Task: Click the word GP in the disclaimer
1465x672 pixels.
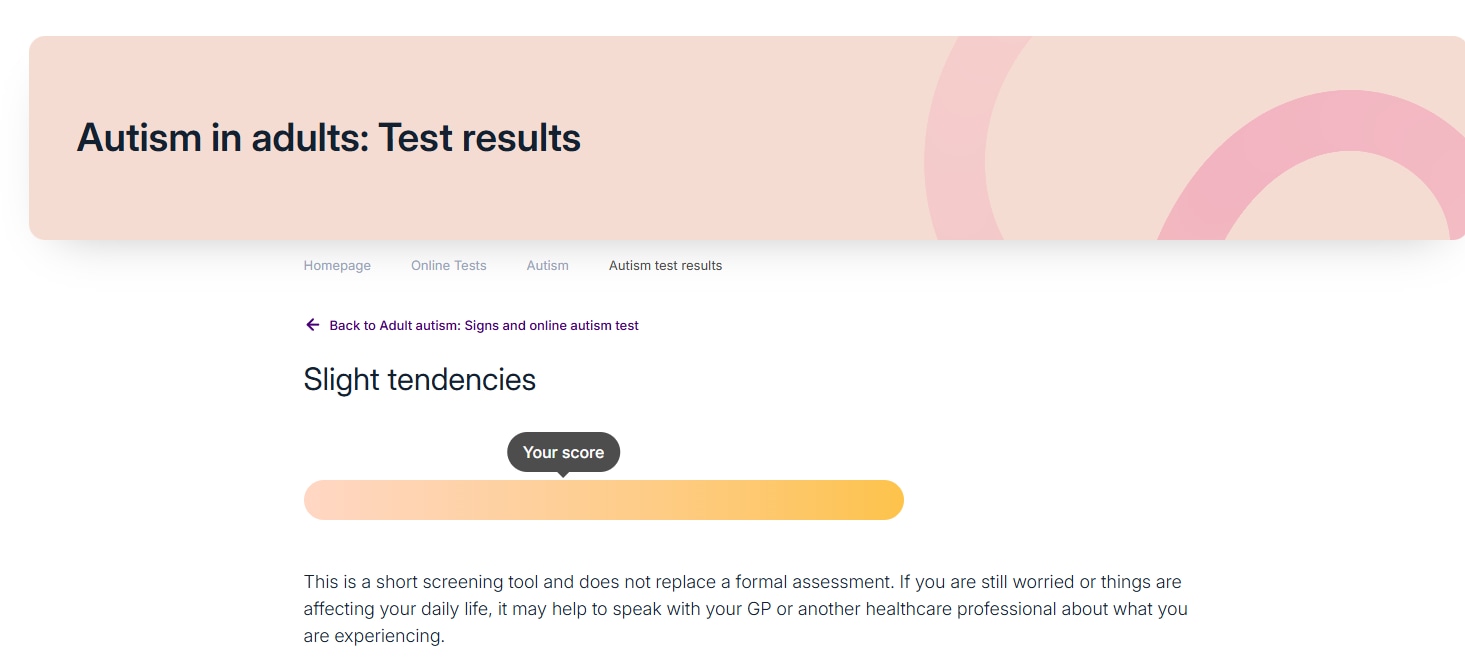Action: point(759,609)
